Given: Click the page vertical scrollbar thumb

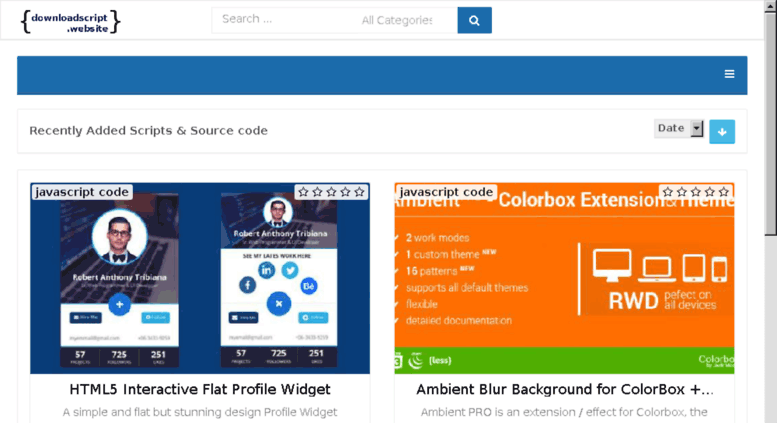Looking at the screenshot, I should (770, 122).
